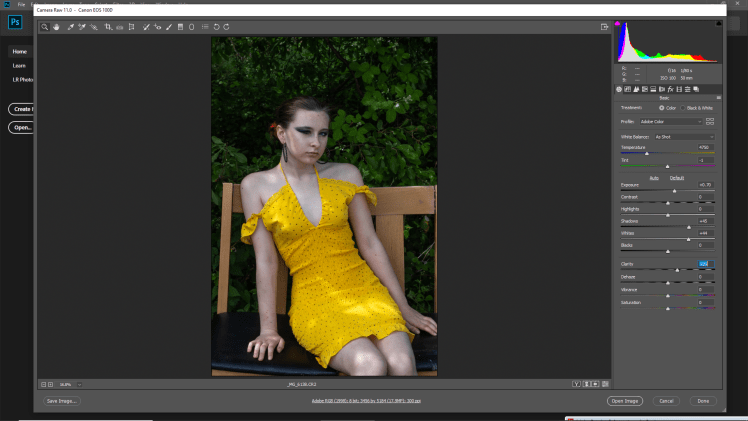Select the Adjustment Brush tool
This screenshot has height=421, width=748.
pos(168,27)
